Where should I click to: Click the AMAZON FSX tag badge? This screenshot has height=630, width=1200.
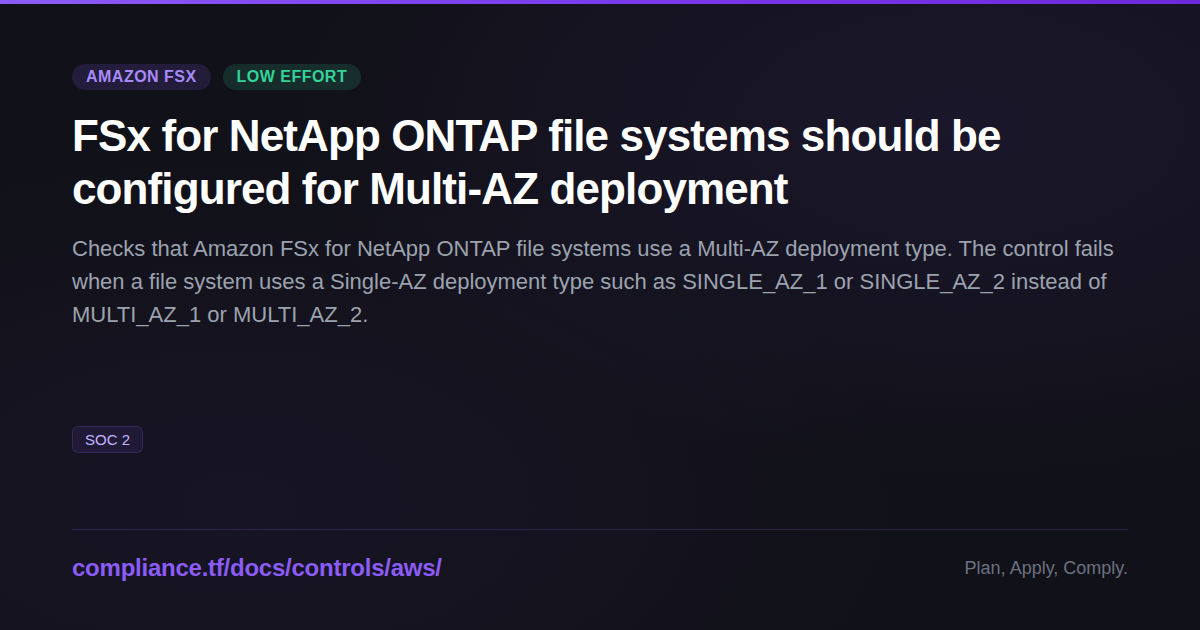coord(141,77)
